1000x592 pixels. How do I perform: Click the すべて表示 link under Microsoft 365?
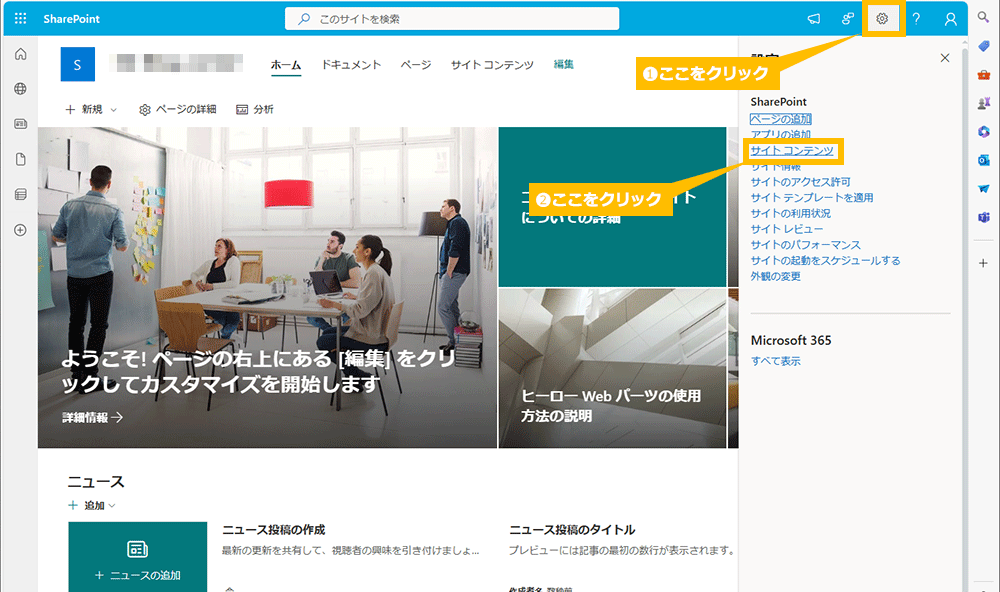(775, 361)
